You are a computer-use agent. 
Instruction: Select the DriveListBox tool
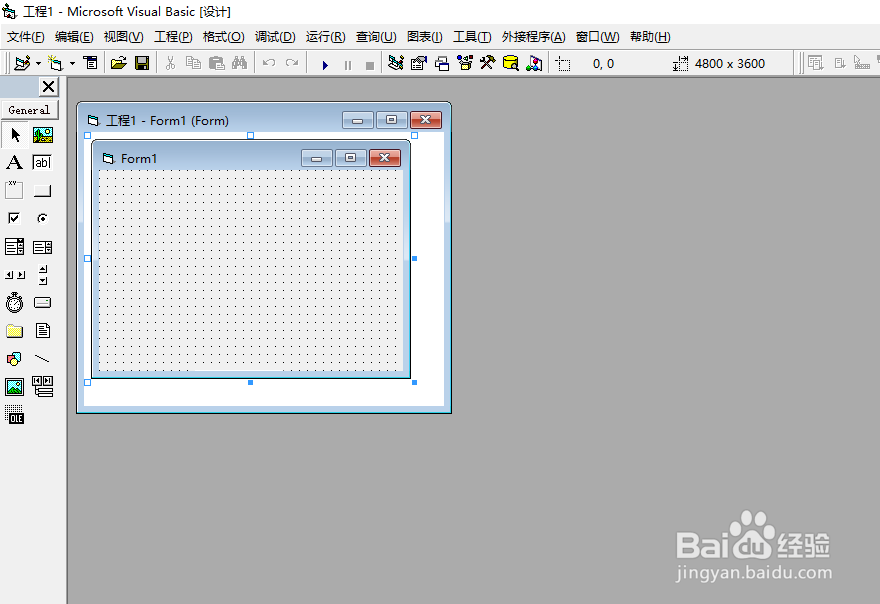(x=43, y=303)
